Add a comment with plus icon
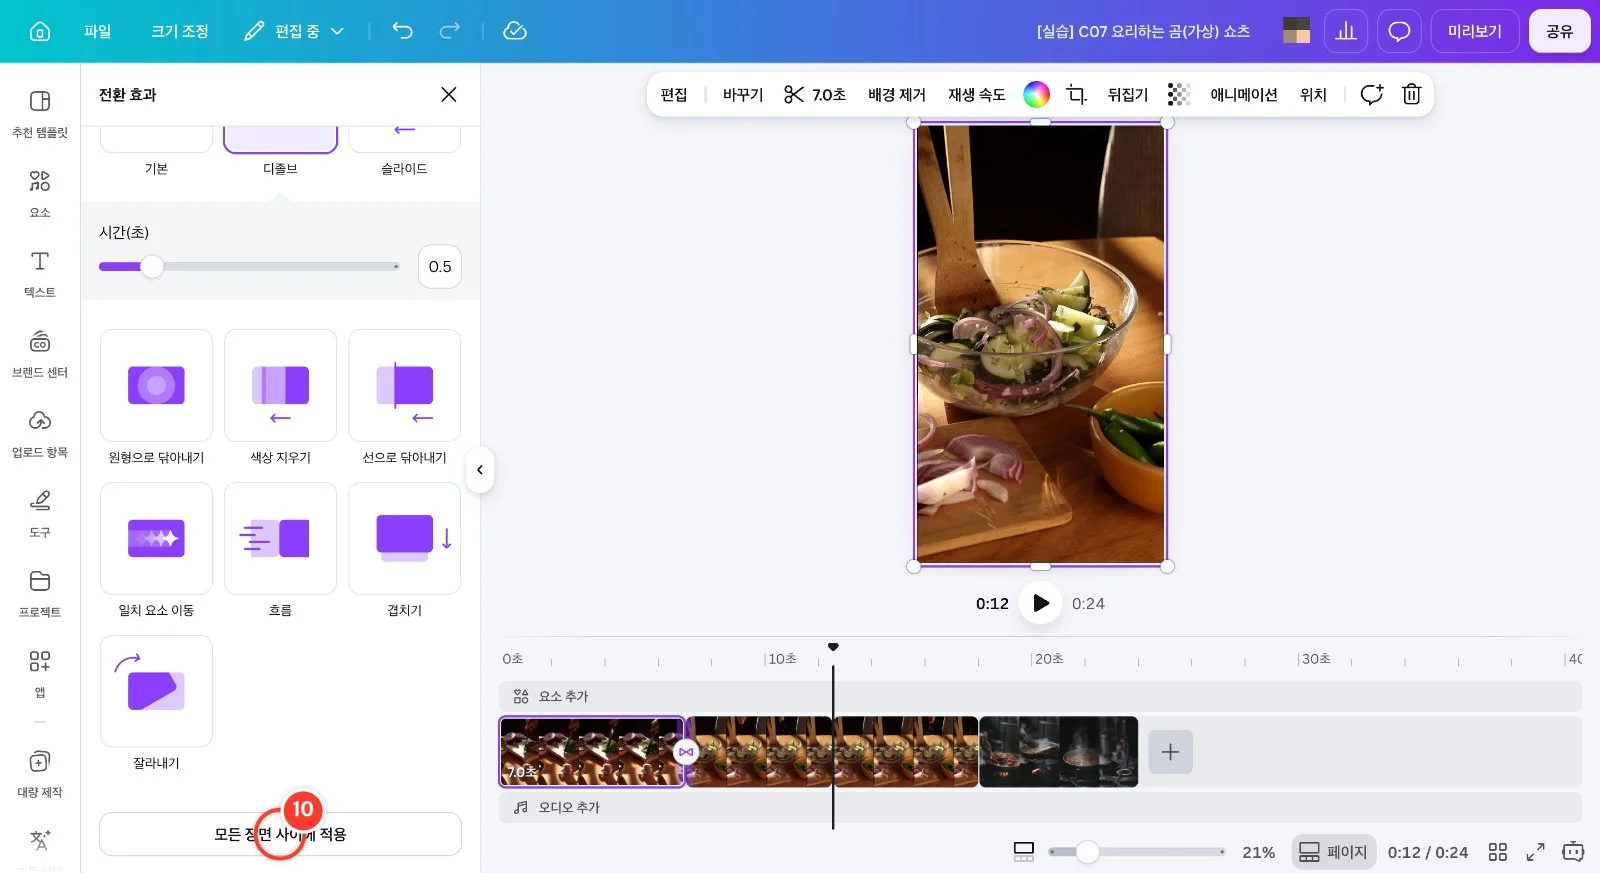1600x873 pixels. [x=1372, y=94]
